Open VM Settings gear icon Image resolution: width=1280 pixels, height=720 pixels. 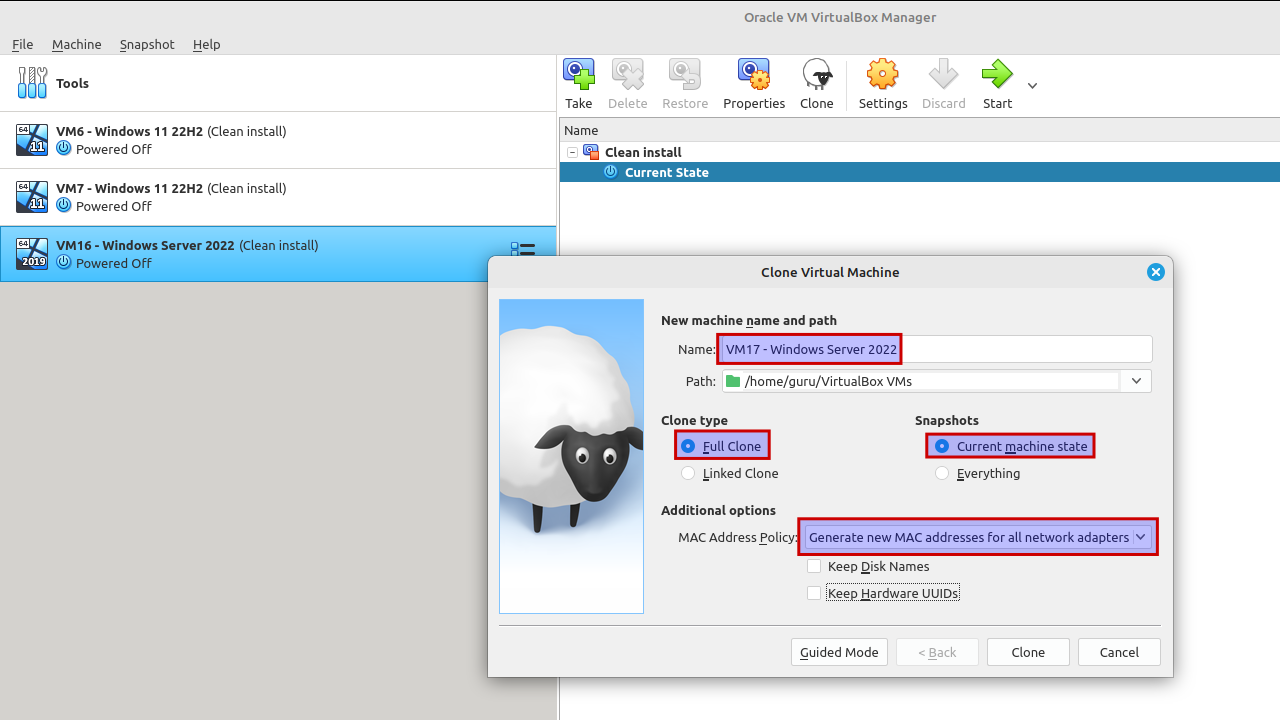click(x=883, y=74)
